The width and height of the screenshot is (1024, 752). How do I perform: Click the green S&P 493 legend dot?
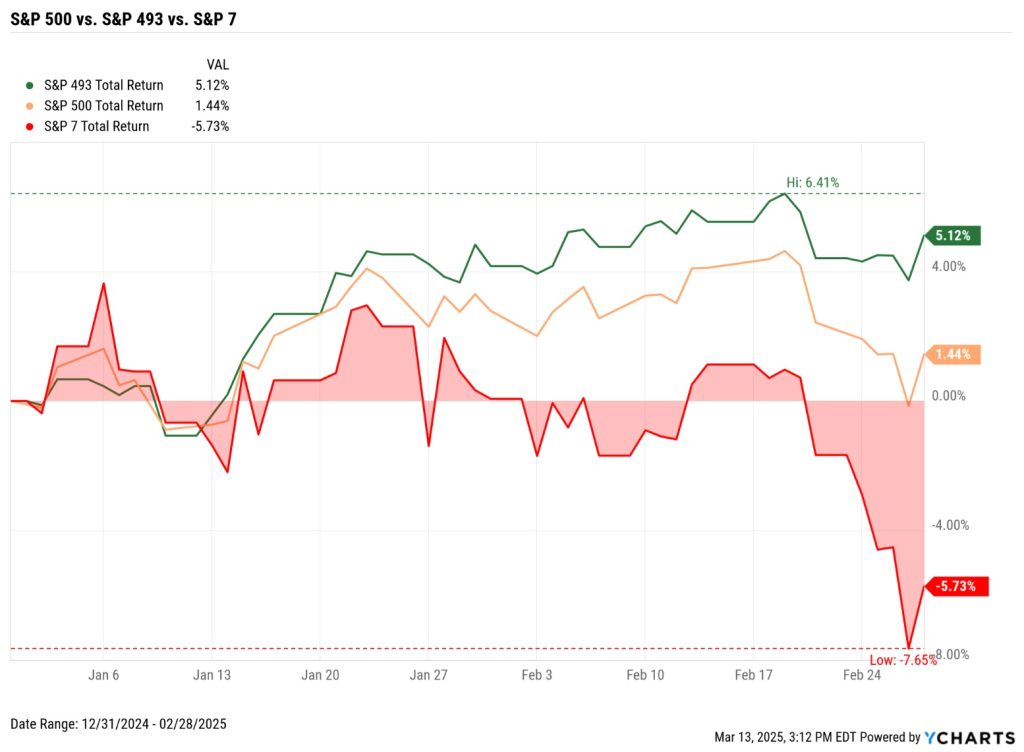(29, 86)
